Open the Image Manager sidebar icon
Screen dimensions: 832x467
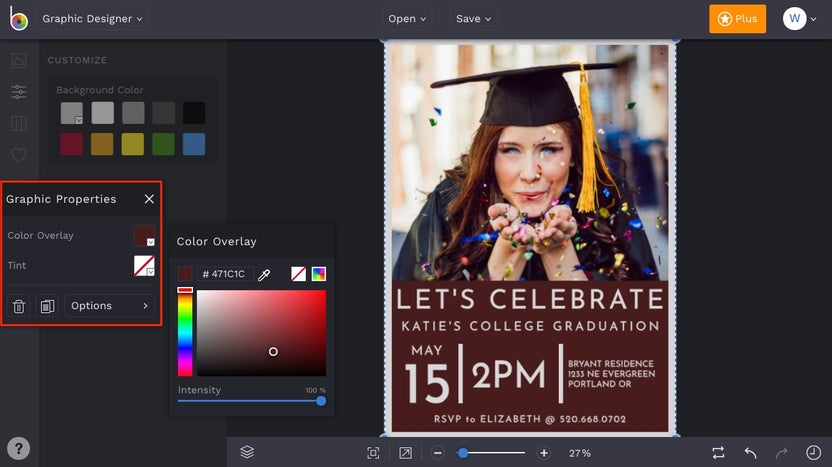point(19,60)
